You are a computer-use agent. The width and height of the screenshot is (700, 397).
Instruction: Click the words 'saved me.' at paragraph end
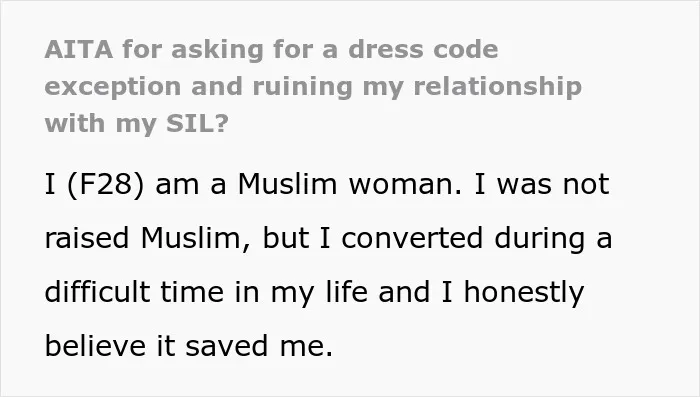pyautogui.click(x=259, y=346)
